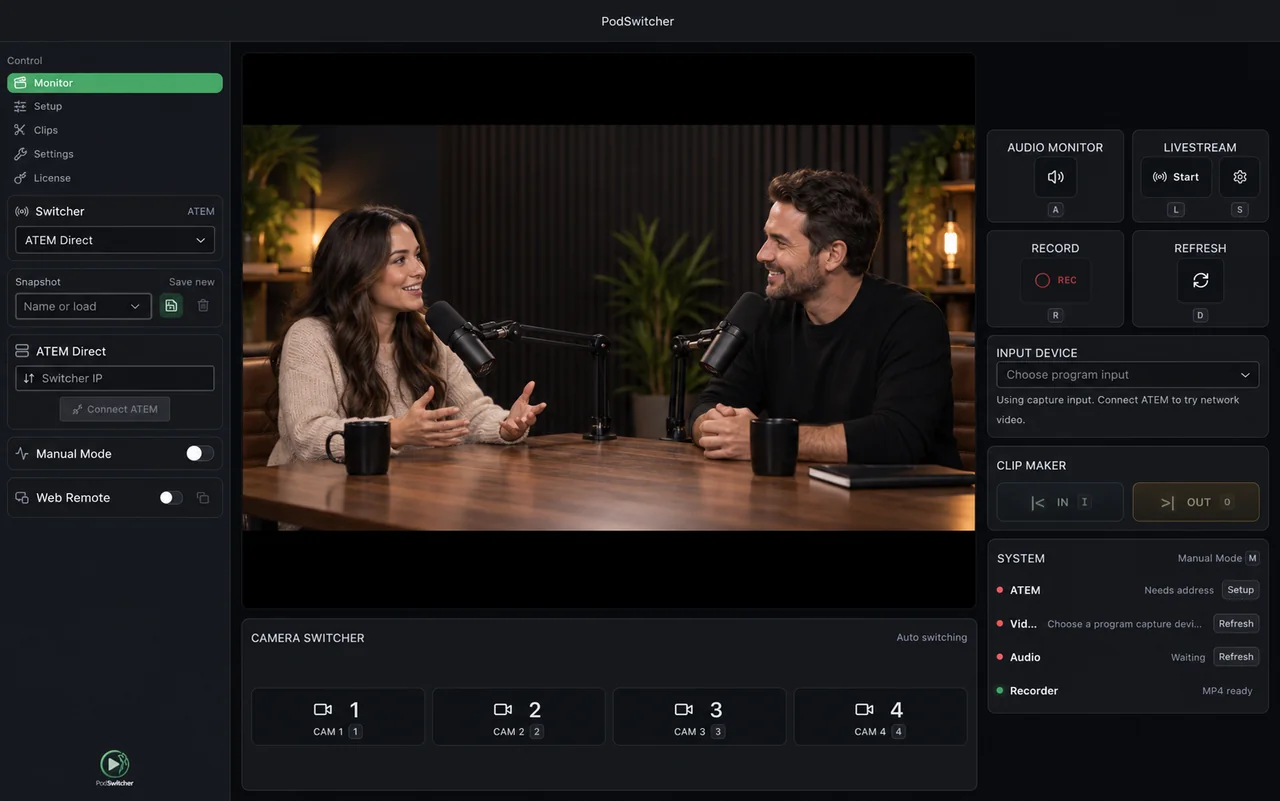Click Refresh in the Audio system row
The width and height of the screenshot is (1280, 801).
pyautogui.click(x=1236, y=657)
